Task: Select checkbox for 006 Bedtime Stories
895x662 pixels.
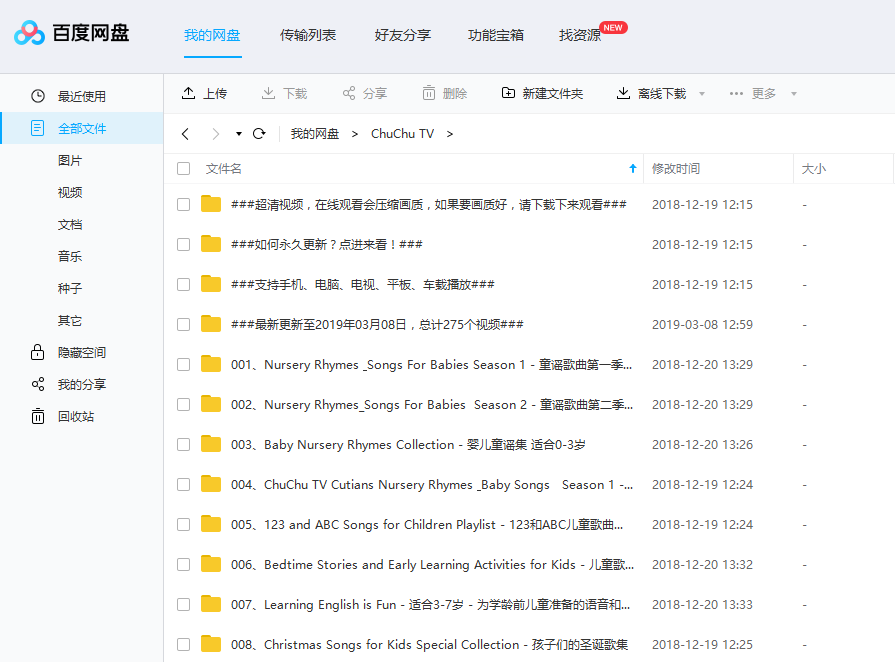Action: pyautogui.click(x=183, y=564)
